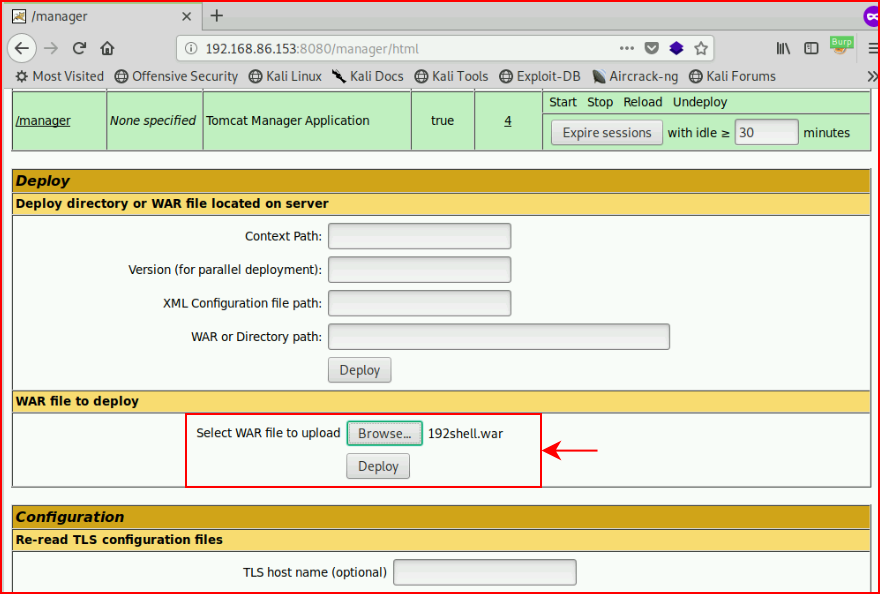Close the /manager tab

click(x=186, y=16)
